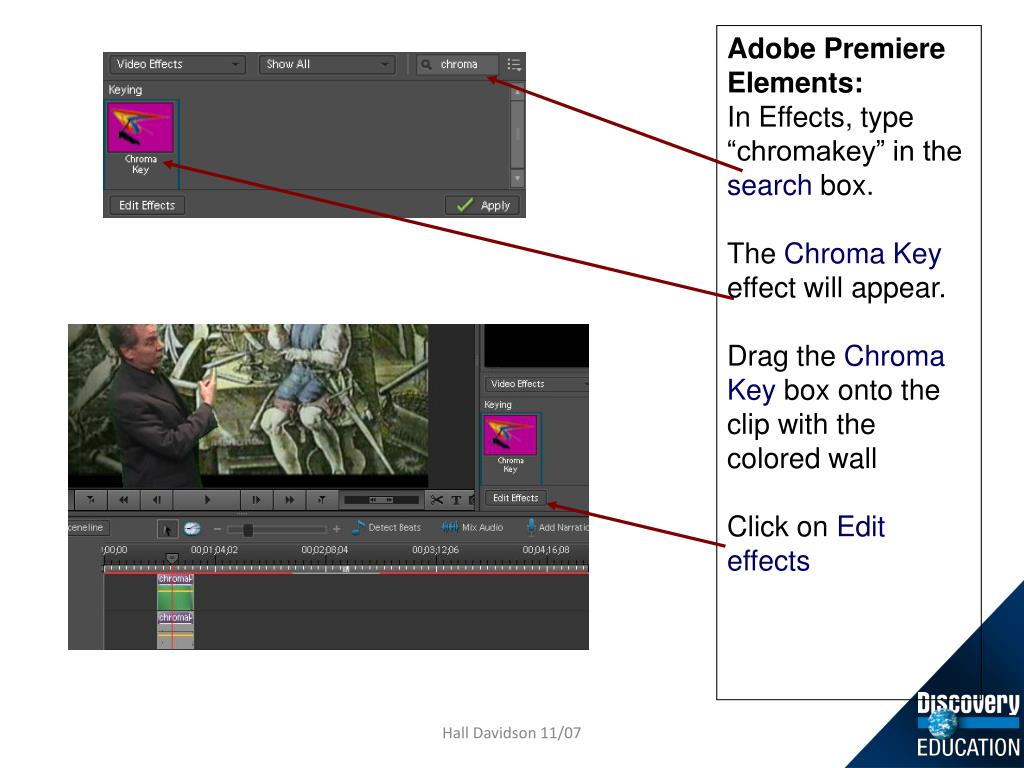Click the Step Forward one frame button
Screen dimensions: 1024x768
[257, 499]
